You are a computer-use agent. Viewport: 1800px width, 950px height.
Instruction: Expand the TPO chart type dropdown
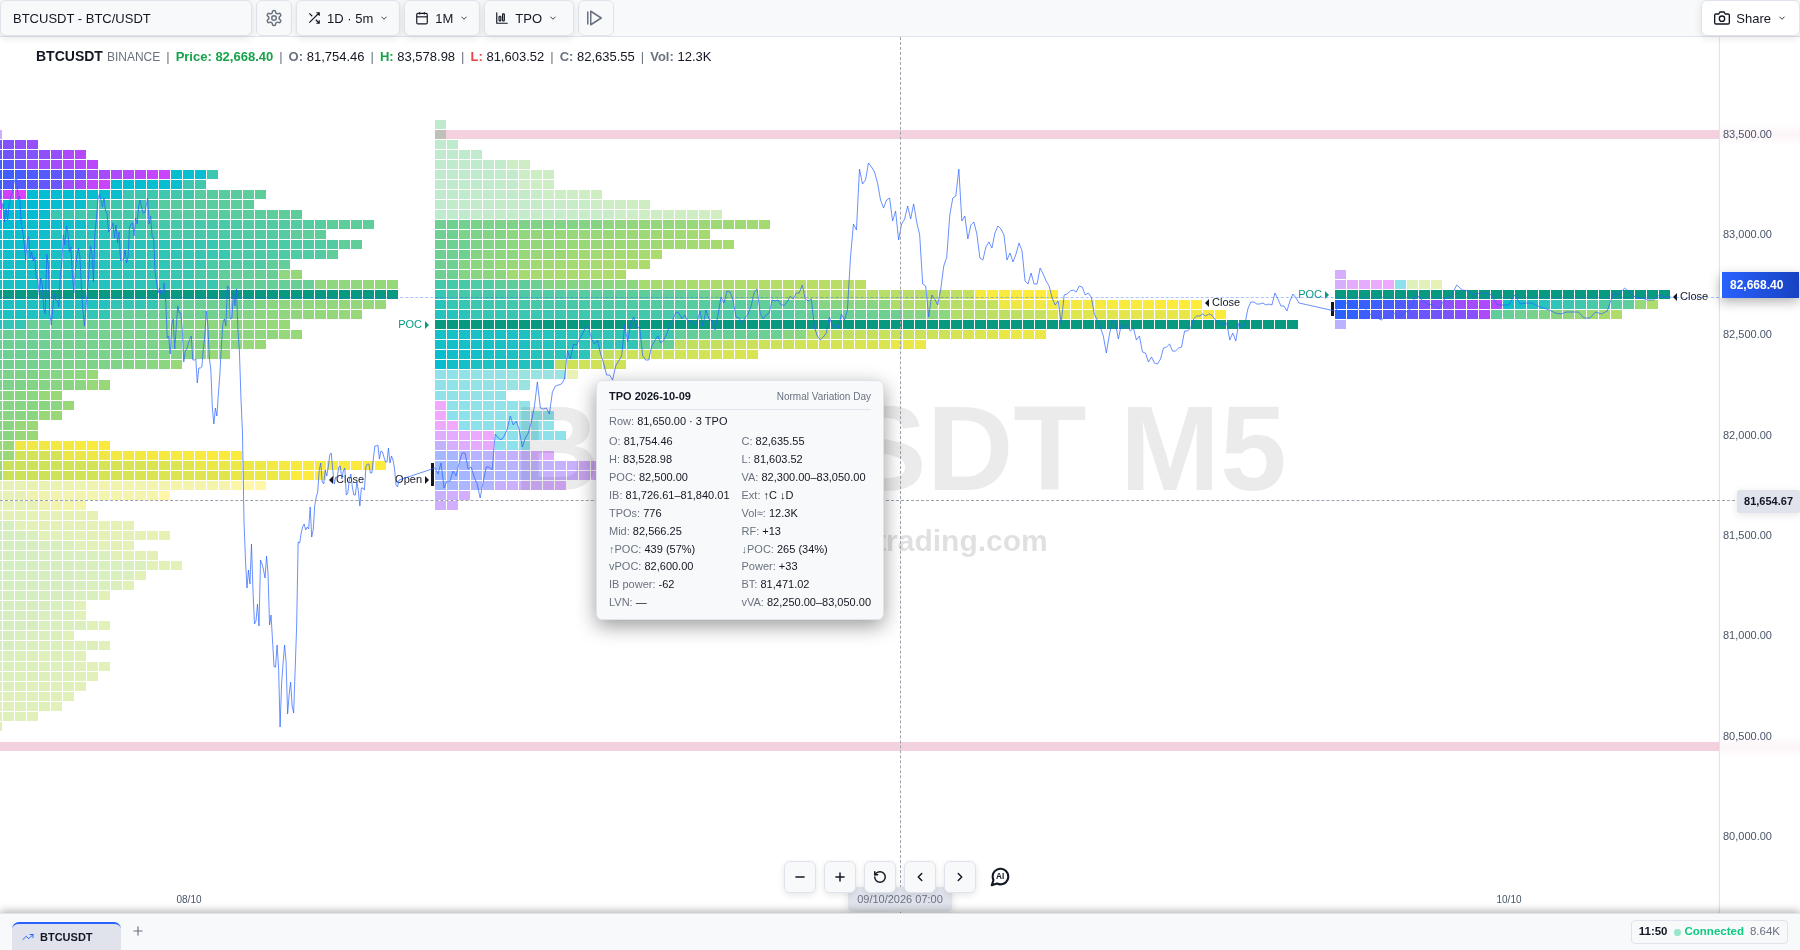(529, 18)
